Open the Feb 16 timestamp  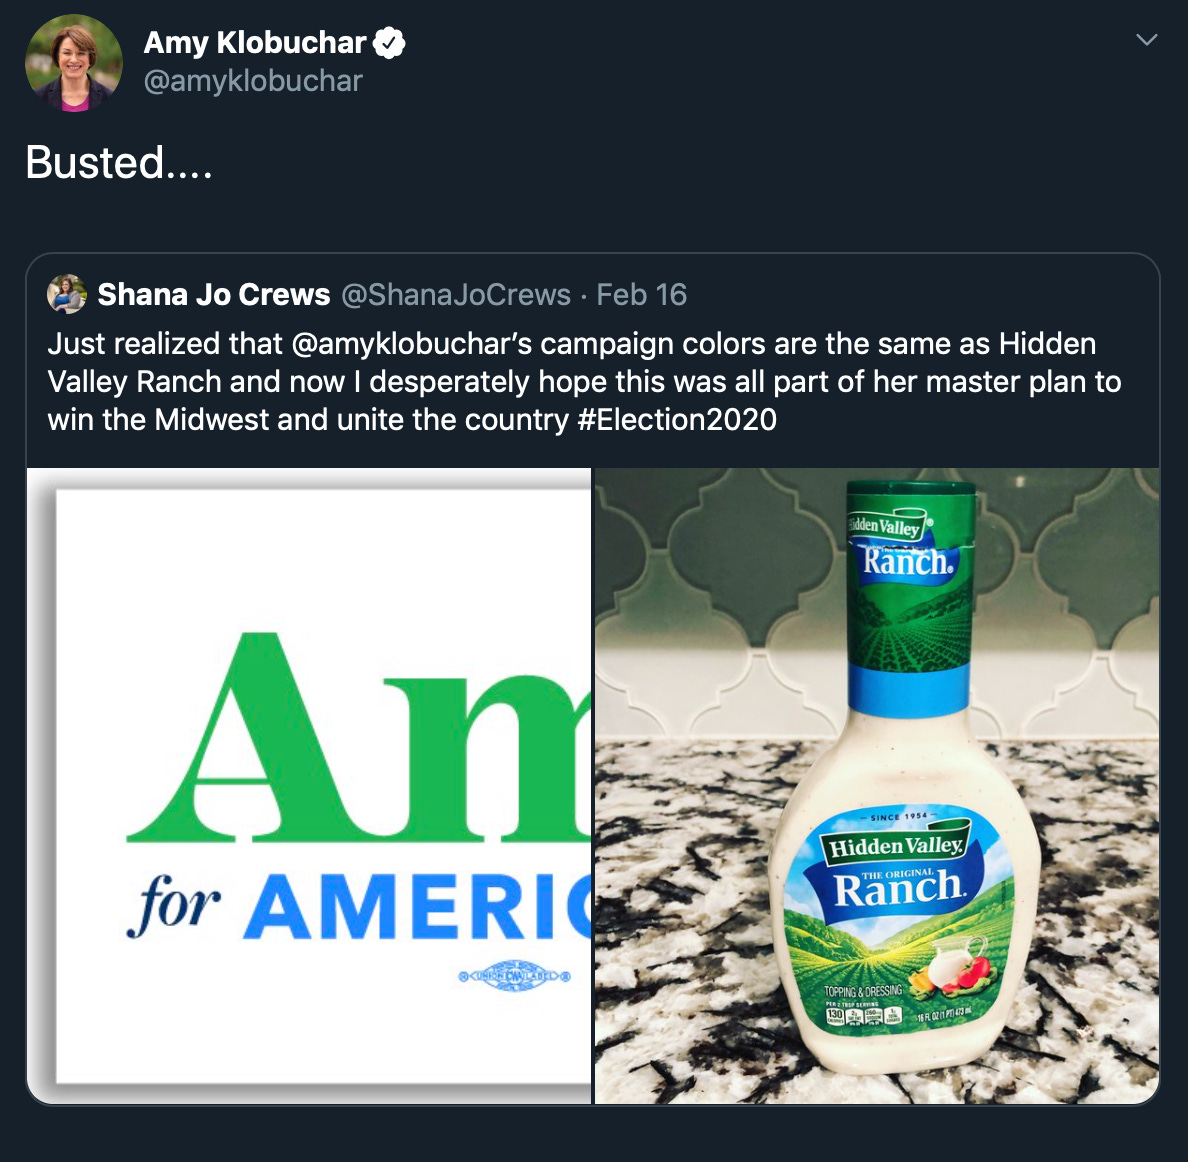(x=642, y=295)
